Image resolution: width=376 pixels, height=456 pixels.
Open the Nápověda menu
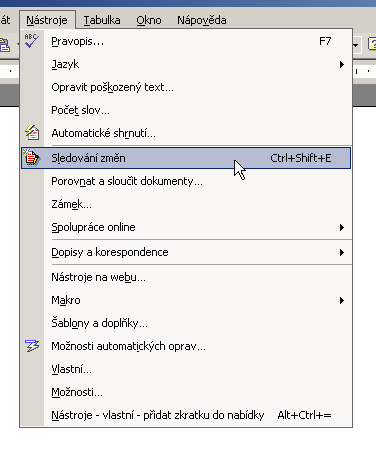(202, 20)
